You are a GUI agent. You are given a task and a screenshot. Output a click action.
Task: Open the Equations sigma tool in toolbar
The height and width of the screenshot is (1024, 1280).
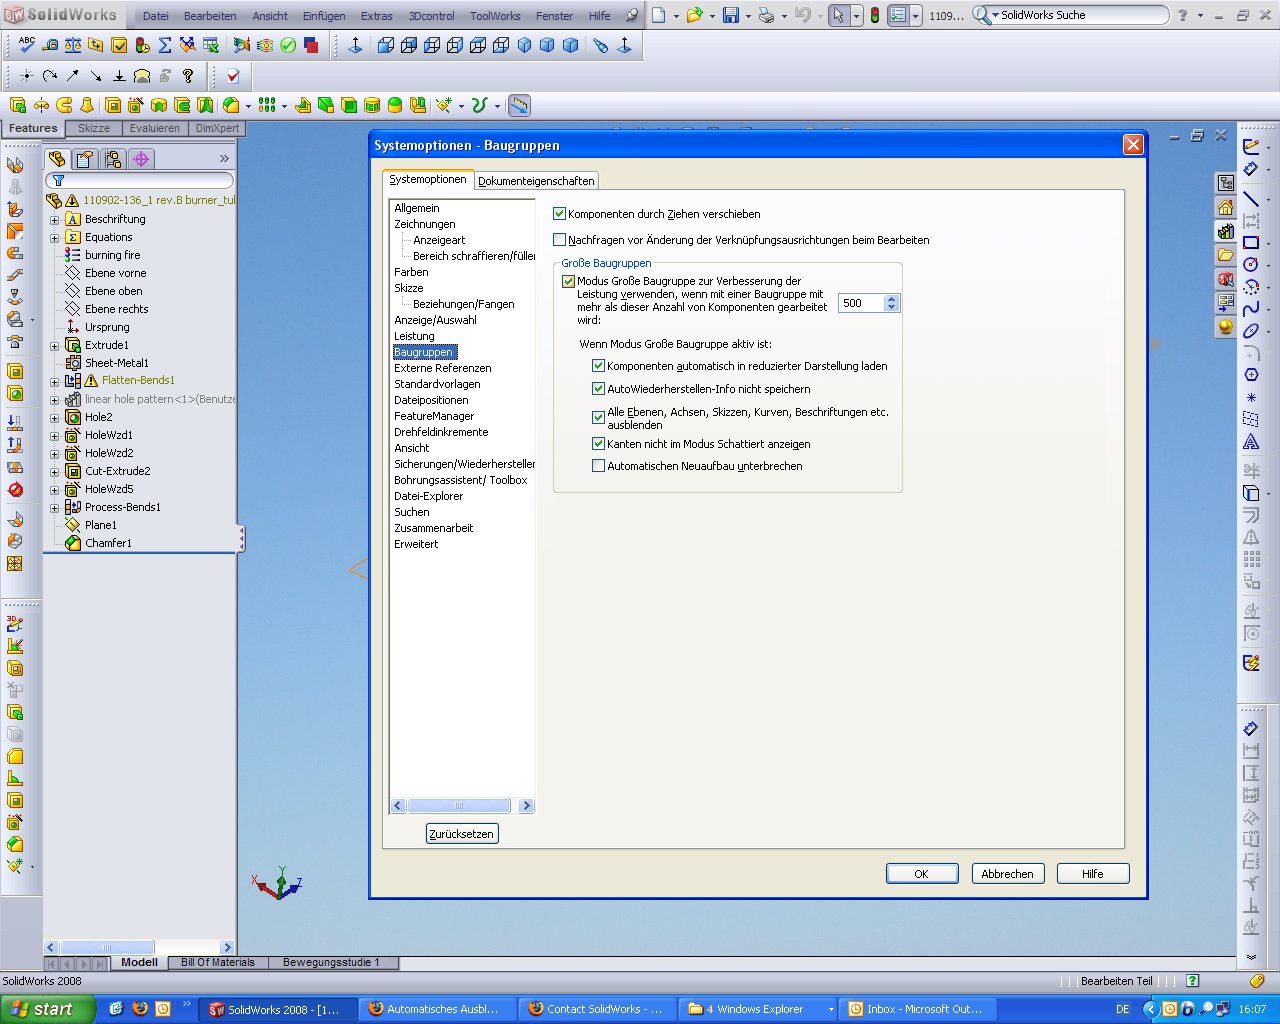tap(165, 45)
